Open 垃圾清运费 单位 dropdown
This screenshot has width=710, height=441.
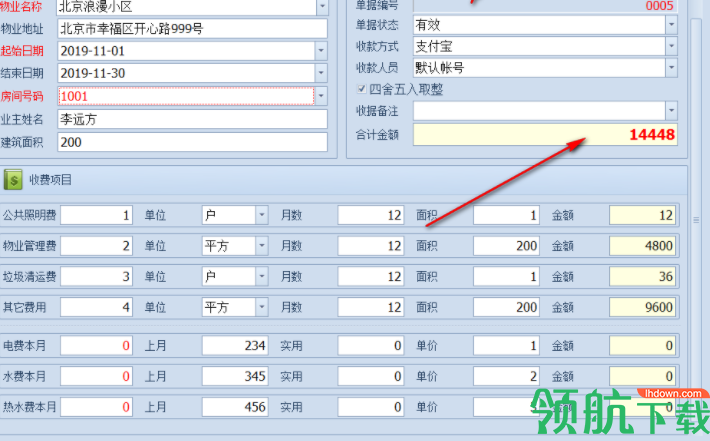[262, 277]
